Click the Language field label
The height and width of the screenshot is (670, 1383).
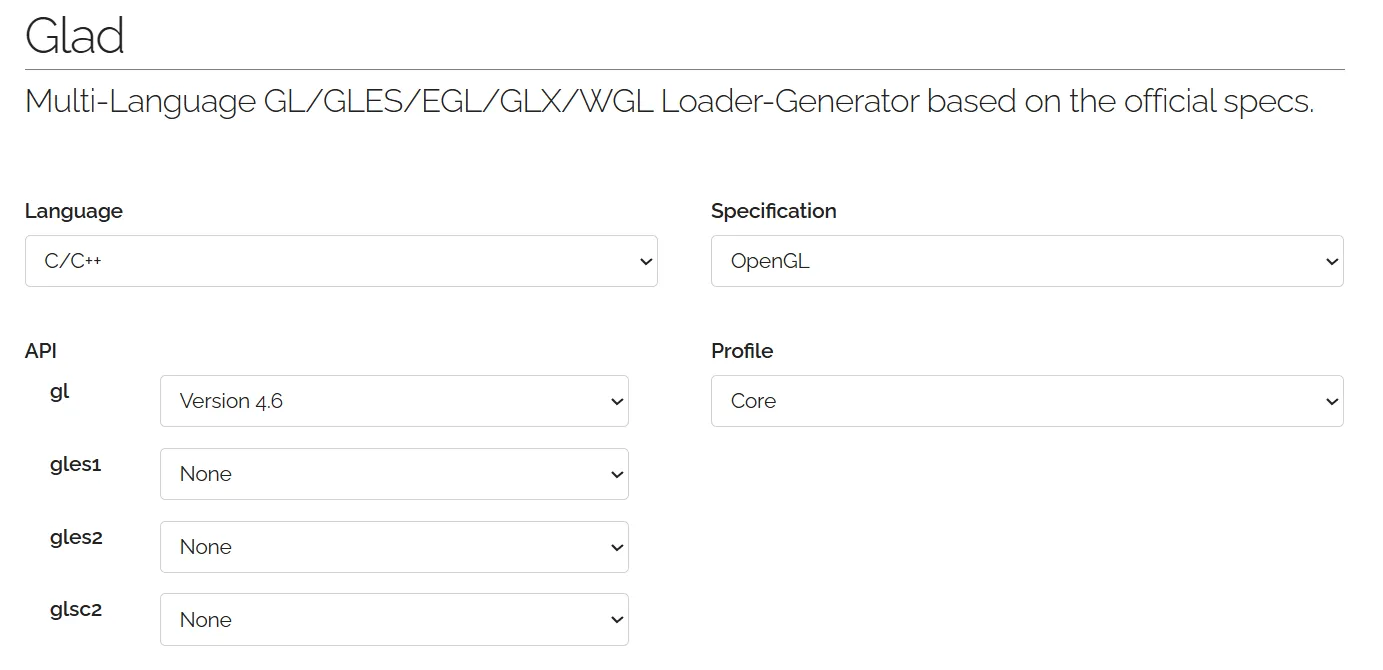click(73, 211)
